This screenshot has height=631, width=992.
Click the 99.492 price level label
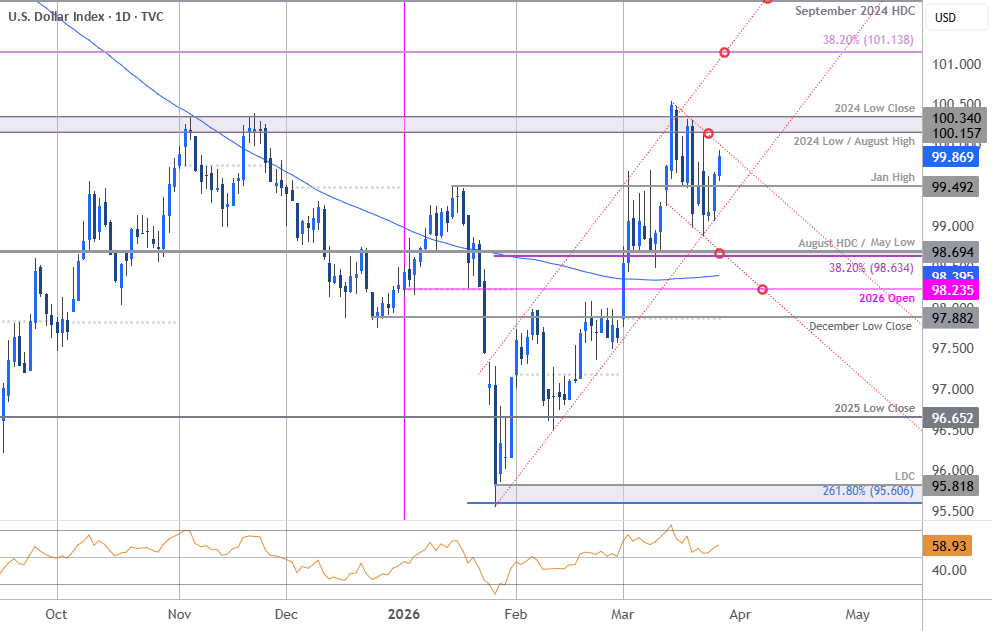(x=953, y=187)
